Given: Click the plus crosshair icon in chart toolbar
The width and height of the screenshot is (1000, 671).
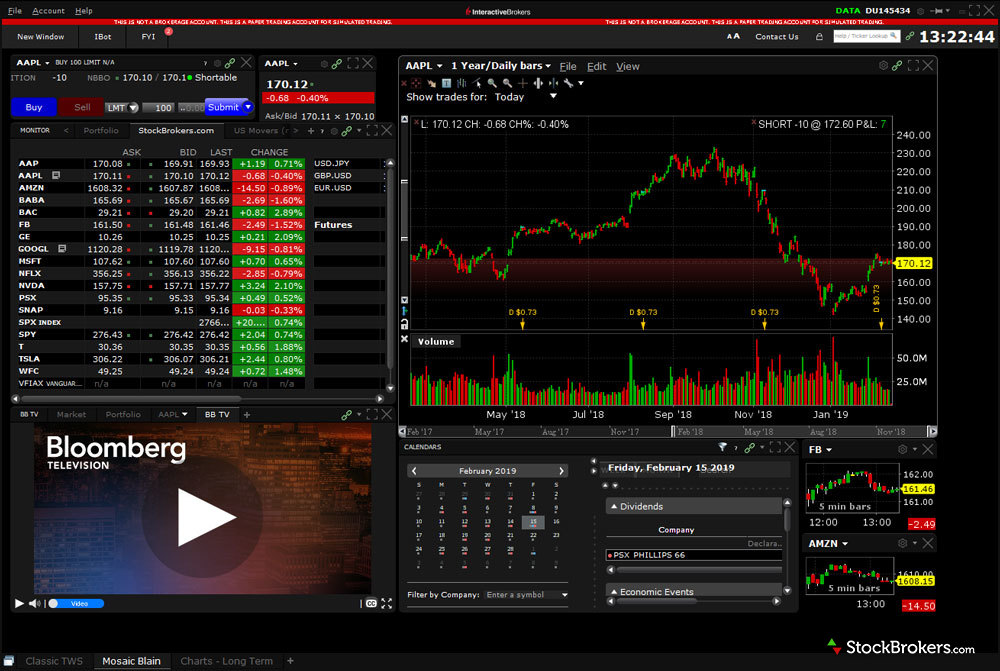Looking at the screenshot, I should click(x=523, y=83).
